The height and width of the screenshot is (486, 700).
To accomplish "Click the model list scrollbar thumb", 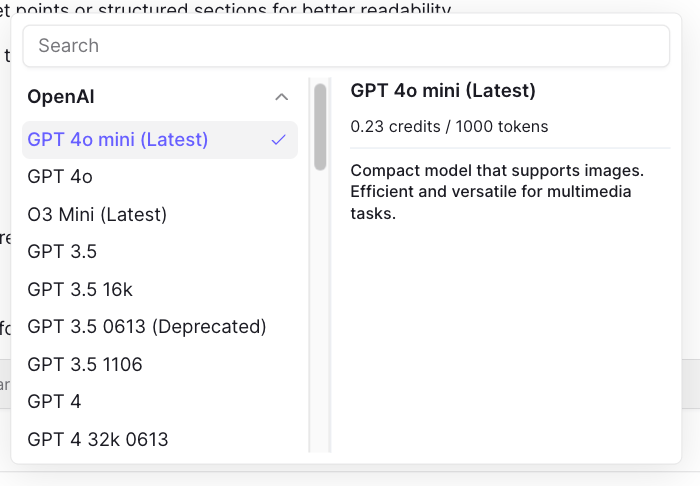I will pyautogui.click(x=320, y=127).
